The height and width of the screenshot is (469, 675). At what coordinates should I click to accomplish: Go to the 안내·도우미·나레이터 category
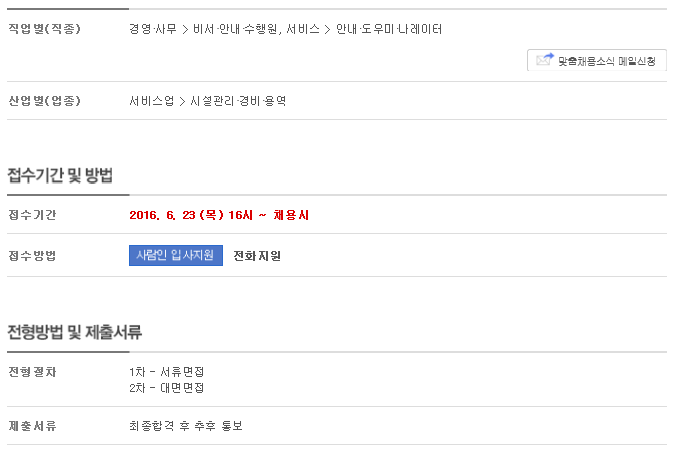pos(389,29)
